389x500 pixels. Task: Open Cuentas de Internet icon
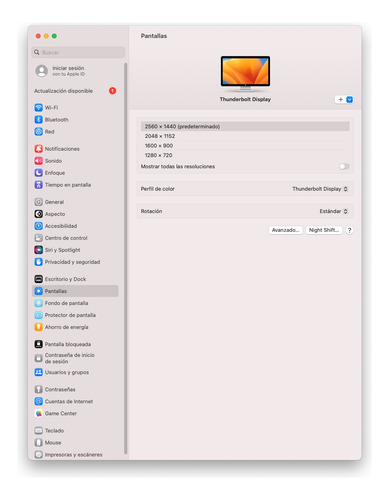39,401
